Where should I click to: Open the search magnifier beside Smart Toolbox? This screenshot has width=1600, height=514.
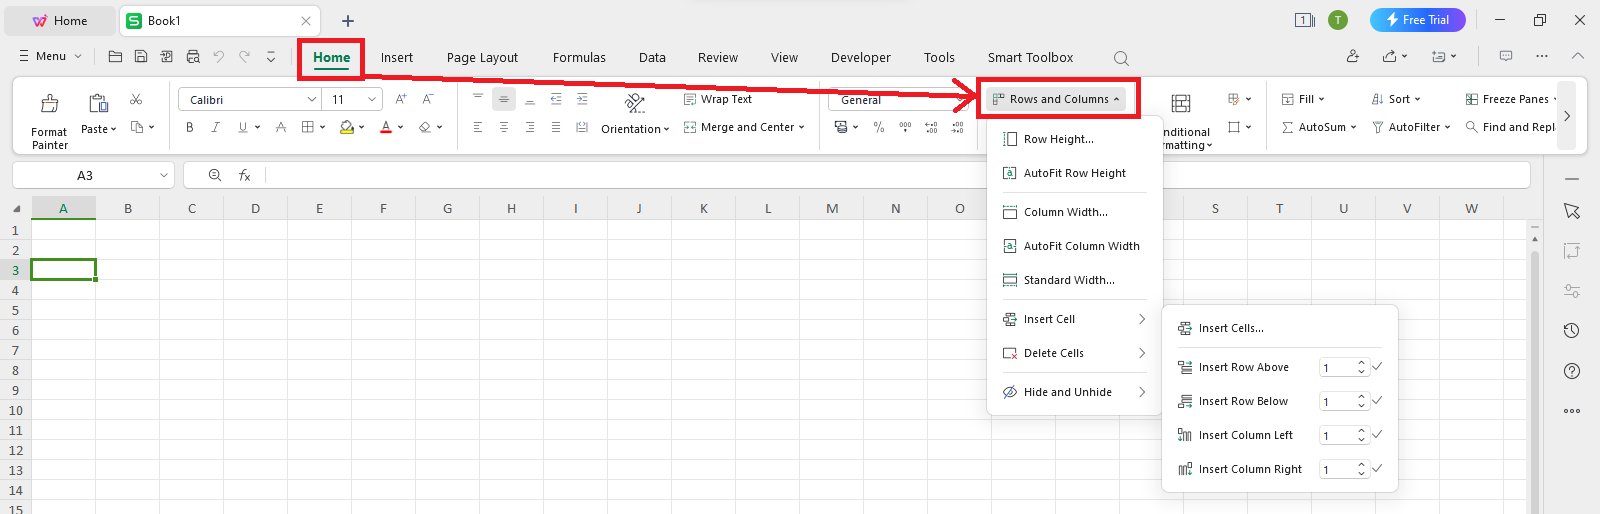[1121, 58]
